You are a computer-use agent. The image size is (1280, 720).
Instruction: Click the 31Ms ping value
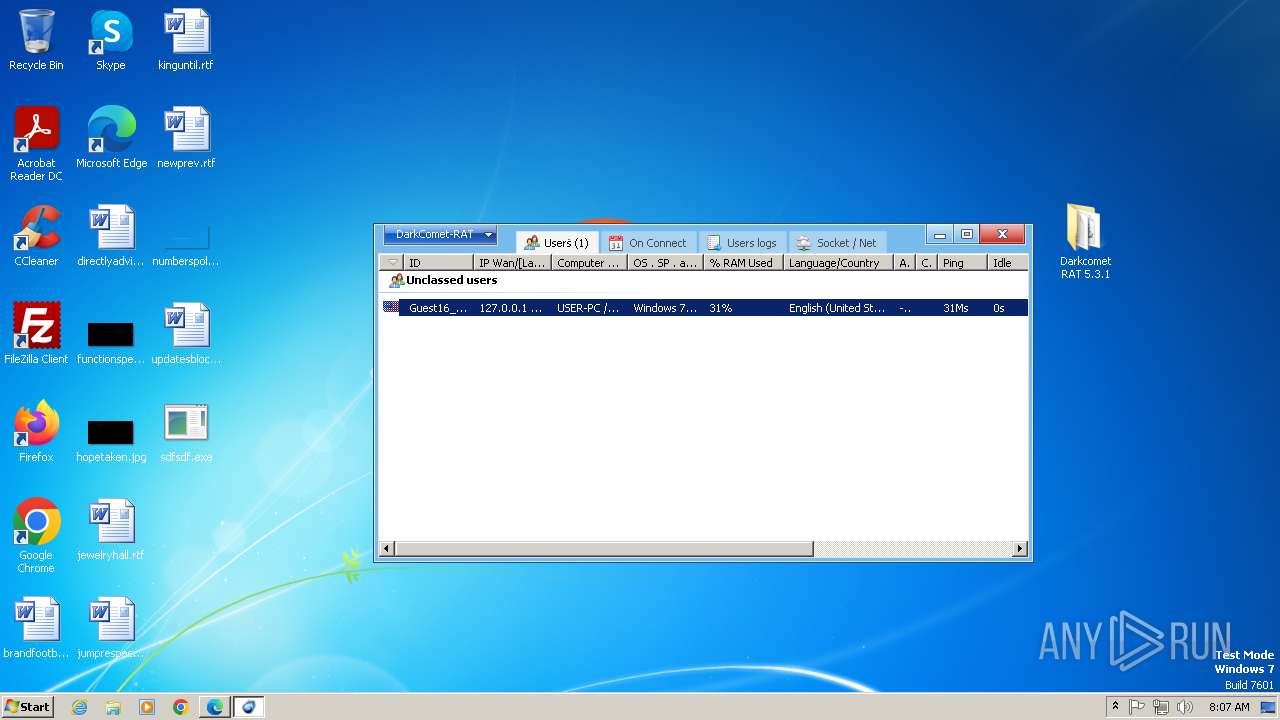tap(955, 308)
